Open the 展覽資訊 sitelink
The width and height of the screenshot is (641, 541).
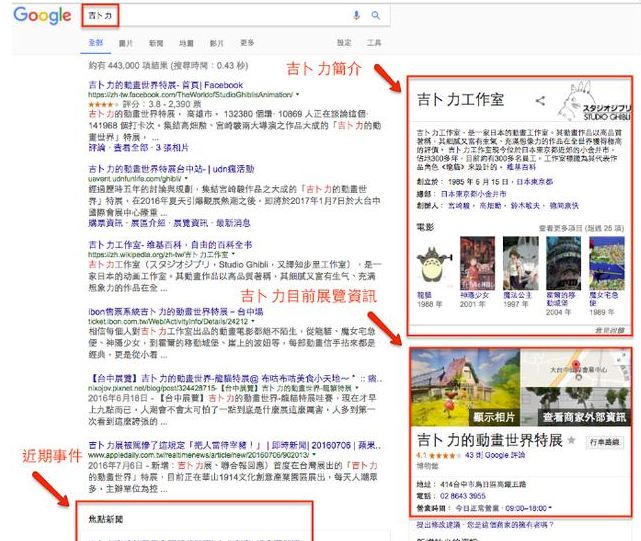[191, 223]
